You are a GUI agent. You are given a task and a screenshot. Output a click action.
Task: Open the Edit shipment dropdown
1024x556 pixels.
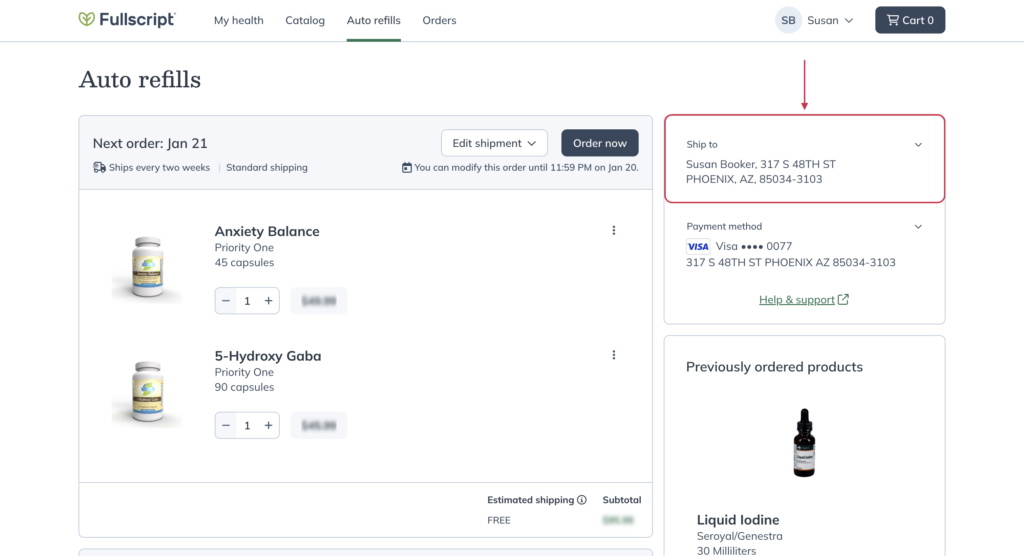[x=494, y=143]
